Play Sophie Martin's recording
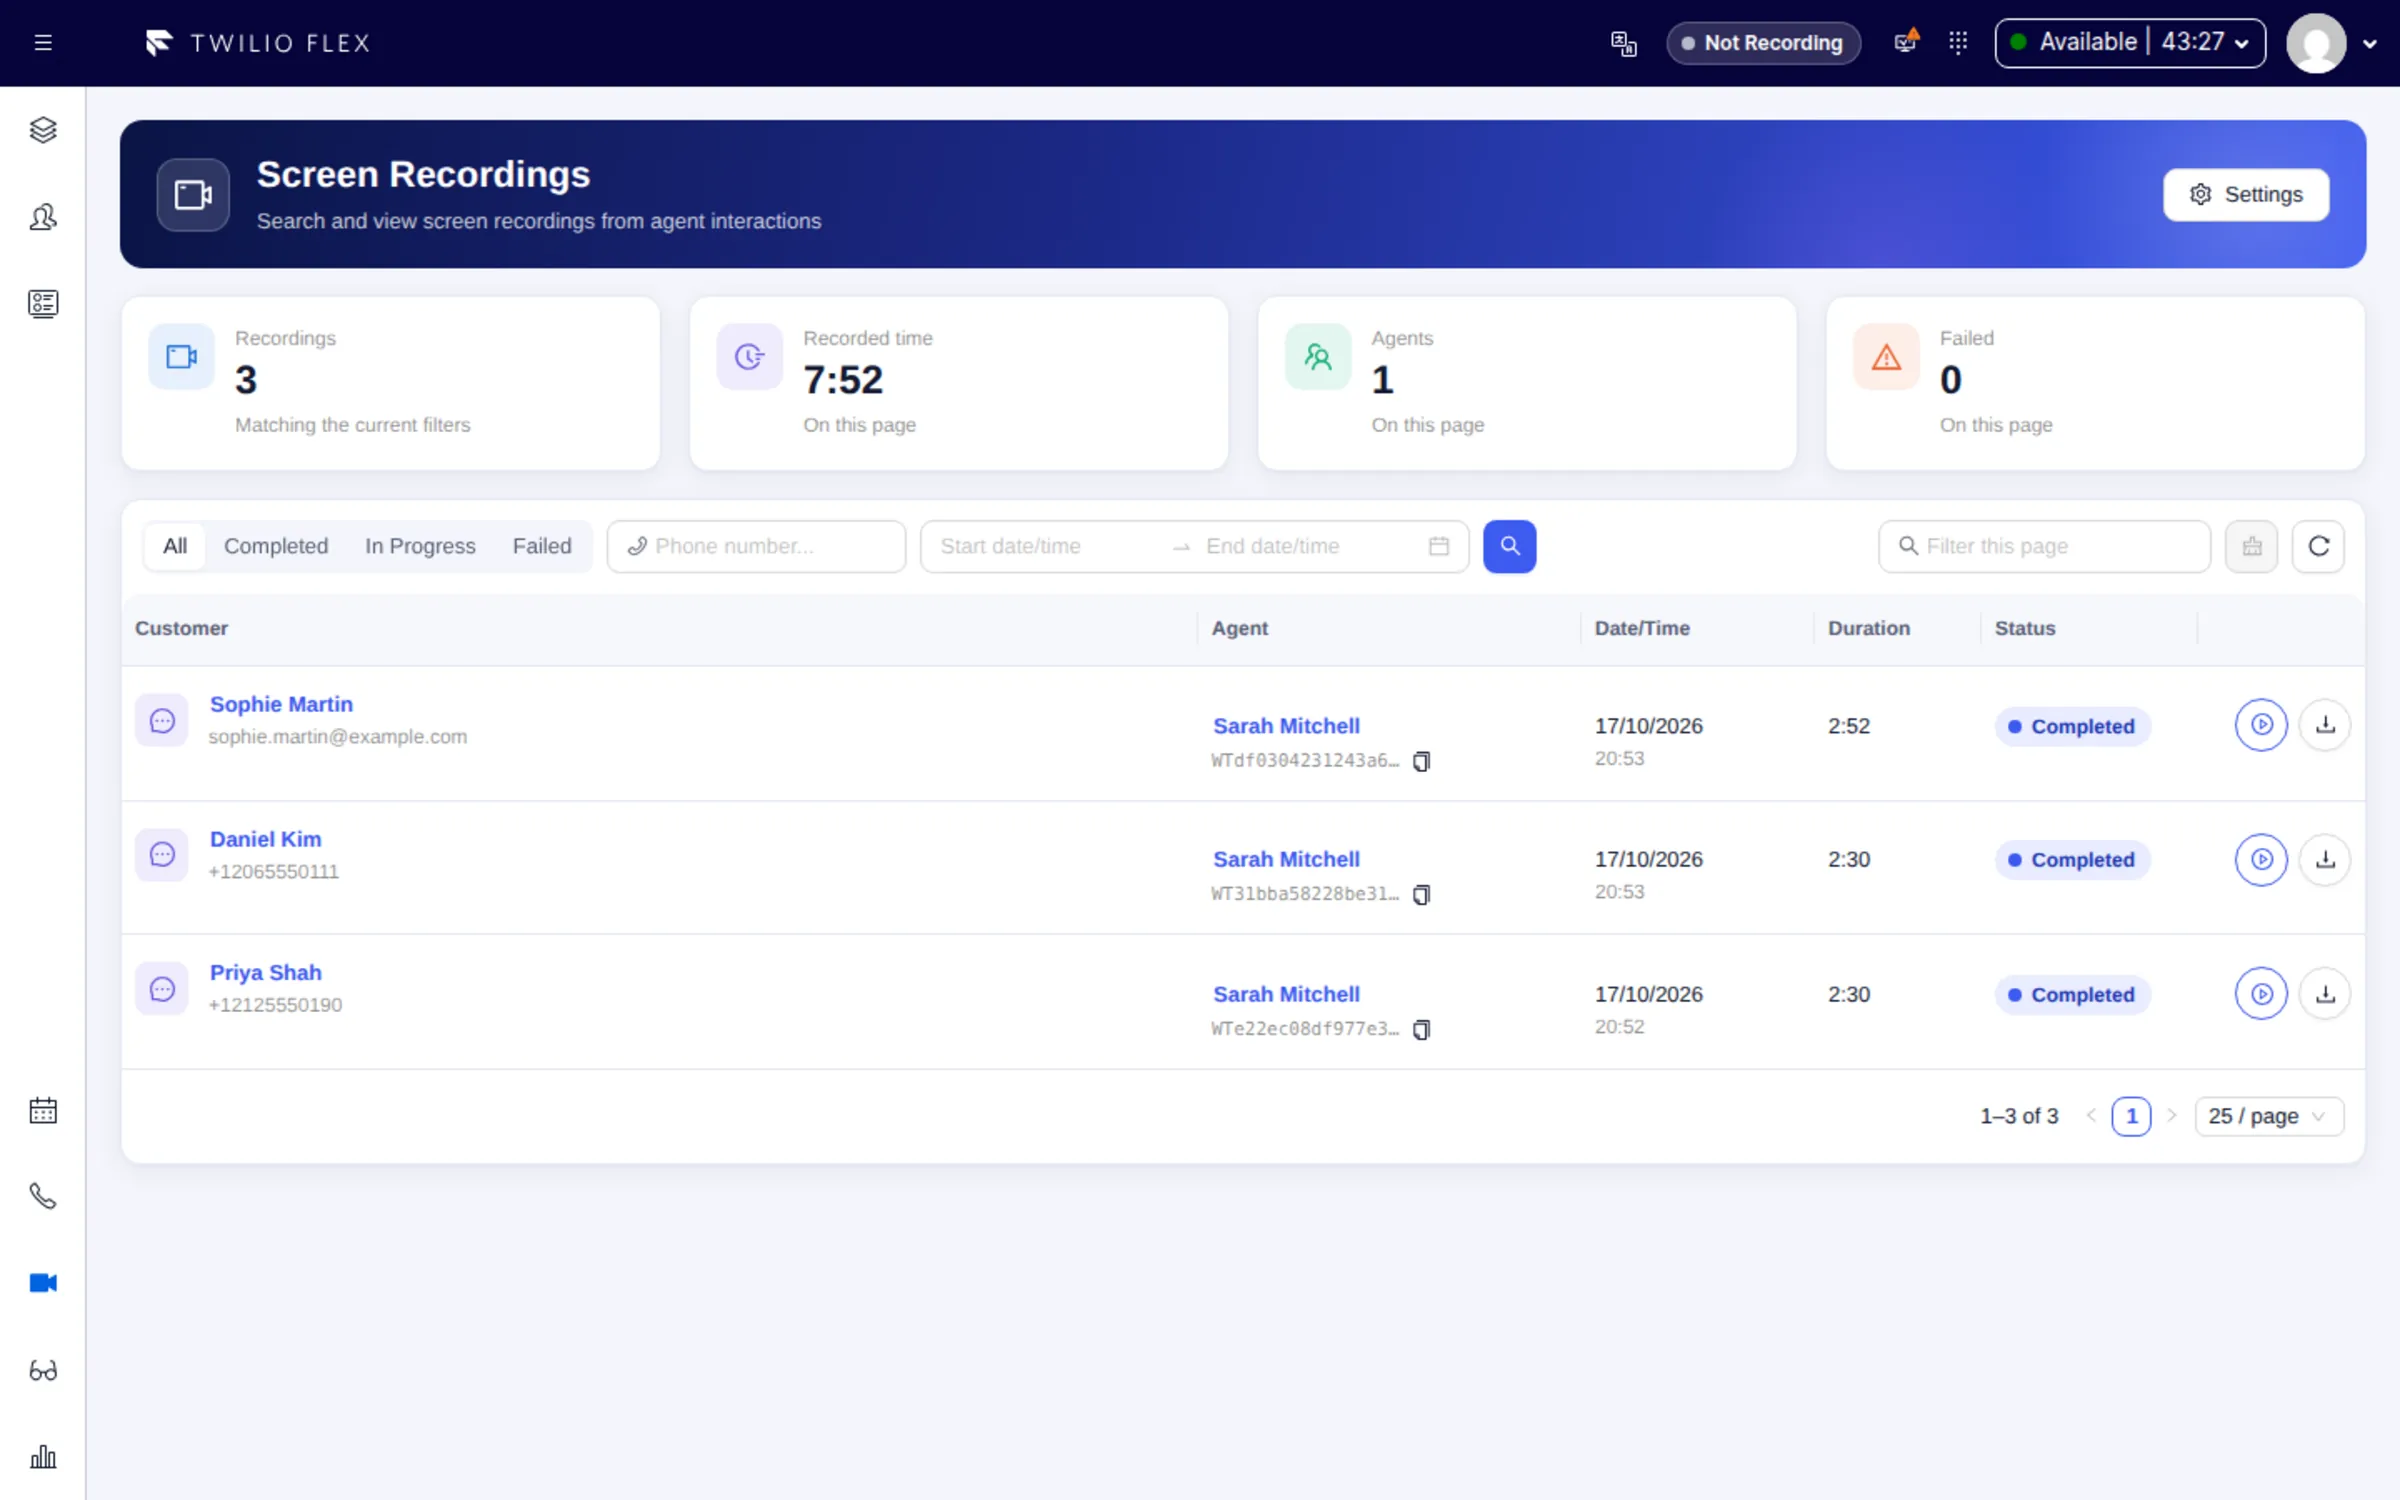Viewport: 2400px width, 1500px height. click(2261, 725)
